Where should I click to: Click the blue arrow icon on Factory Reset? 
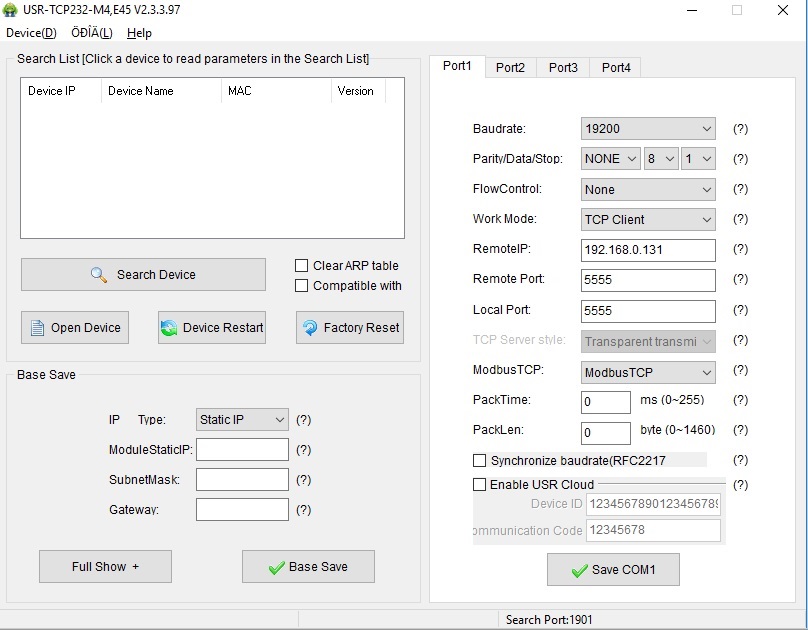[x=310, y=328]
